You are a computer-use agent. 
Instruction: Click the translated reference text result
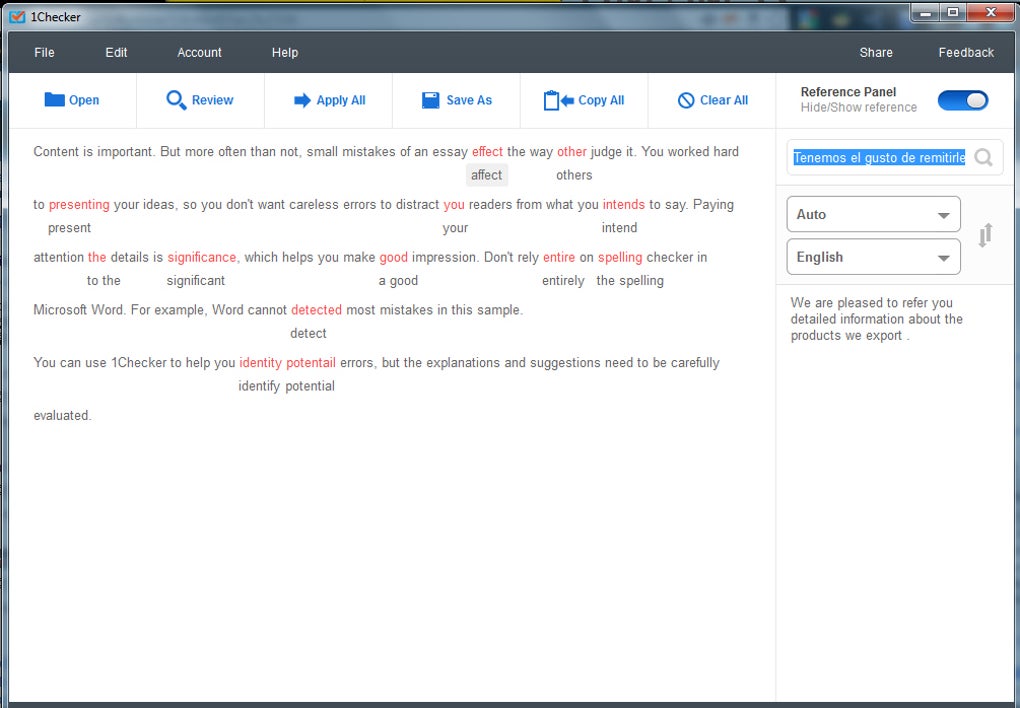point(876,319)
